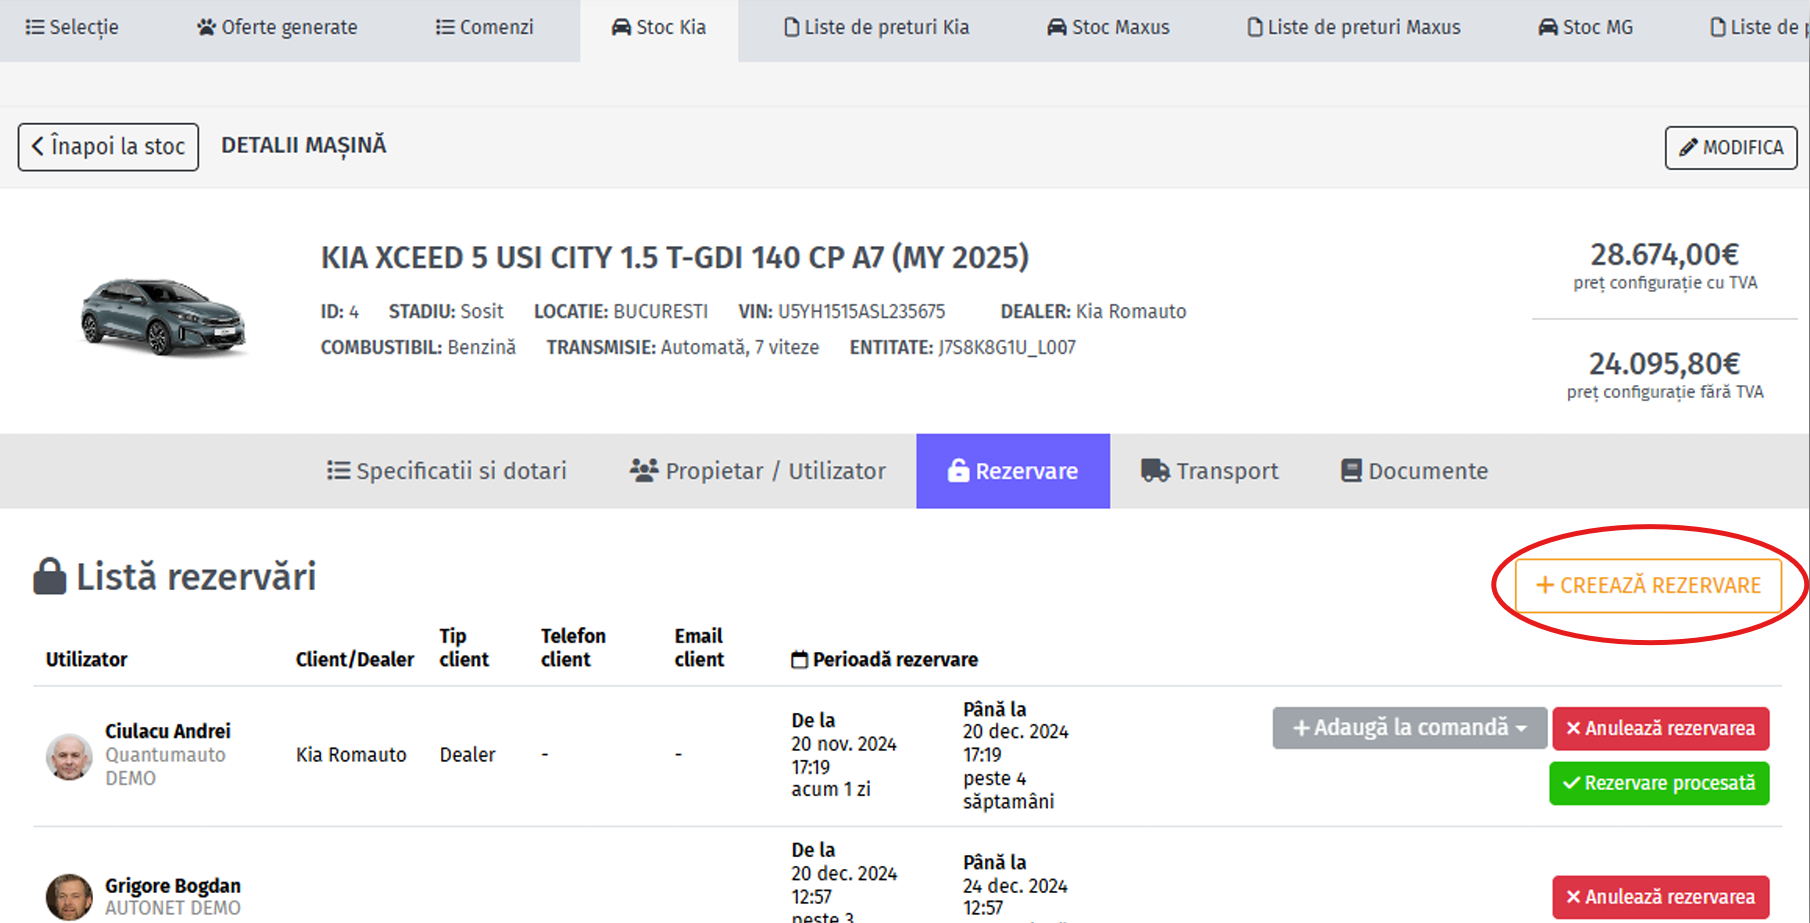The height and width of the screenshot is (923, 1810).
Task: Open Liste de preturi Maxus tab
Action: (x=1354, y=28)
